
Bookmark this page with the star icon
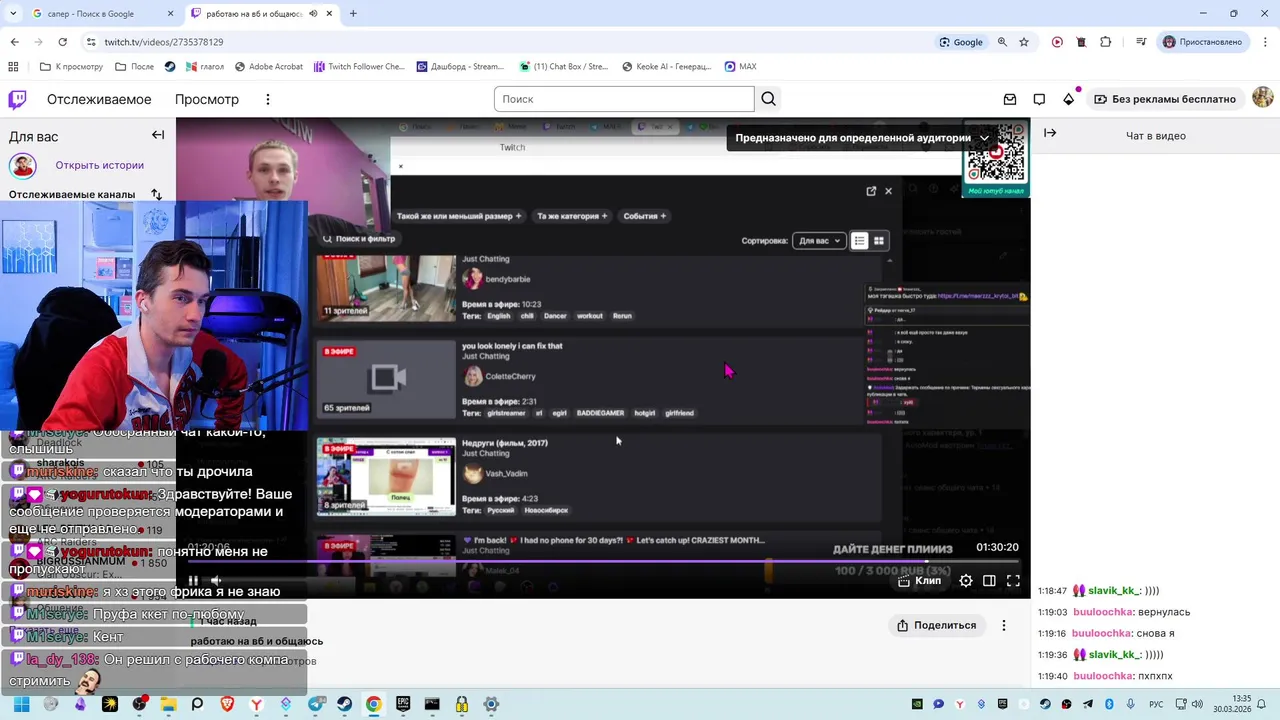pyautogui.click(x=1024, y=42)
